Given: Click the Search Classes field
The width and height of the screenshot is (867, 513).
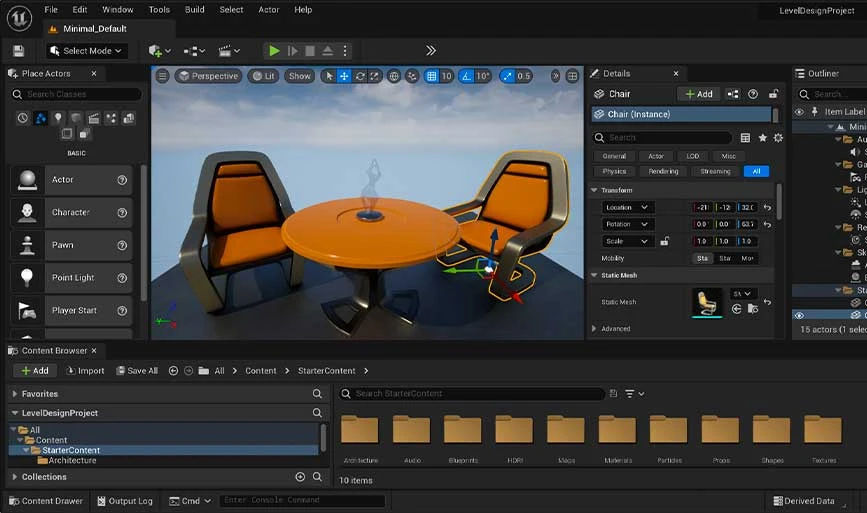Looking at the screenshot, I should pos(76,95).
